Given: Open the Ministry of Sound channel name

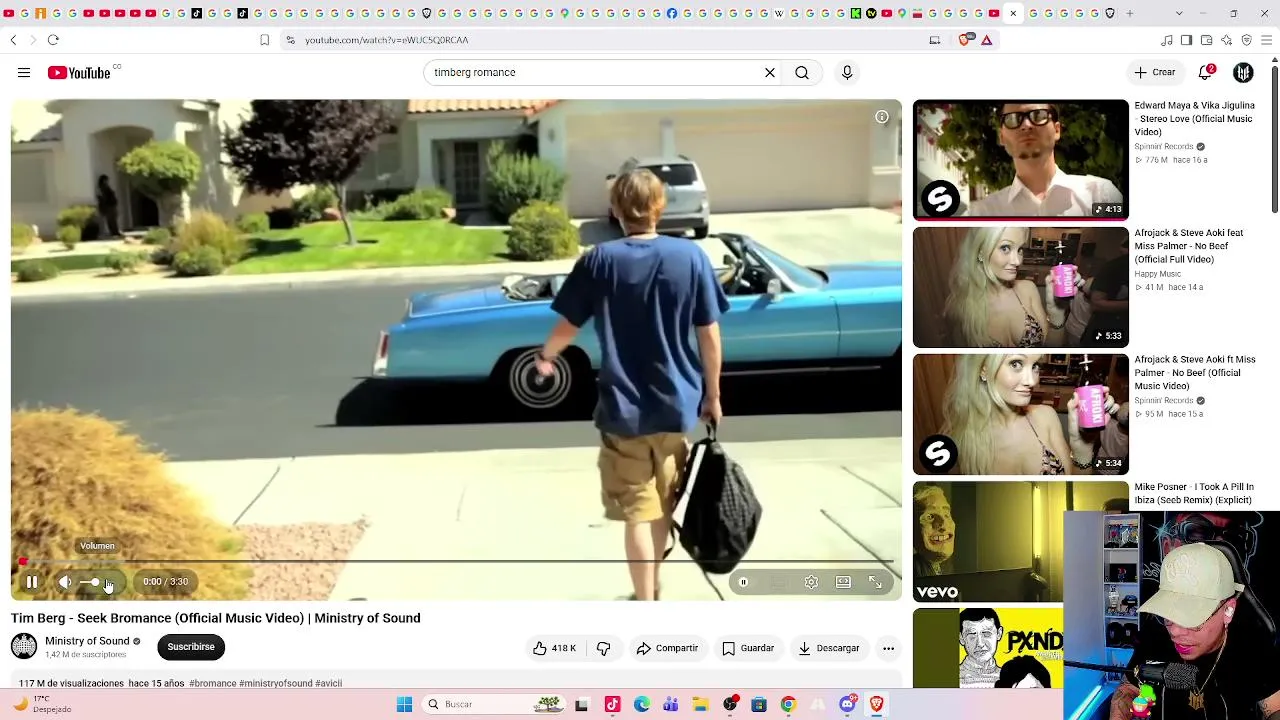Looking at the screenshot, I should point(87,641).
